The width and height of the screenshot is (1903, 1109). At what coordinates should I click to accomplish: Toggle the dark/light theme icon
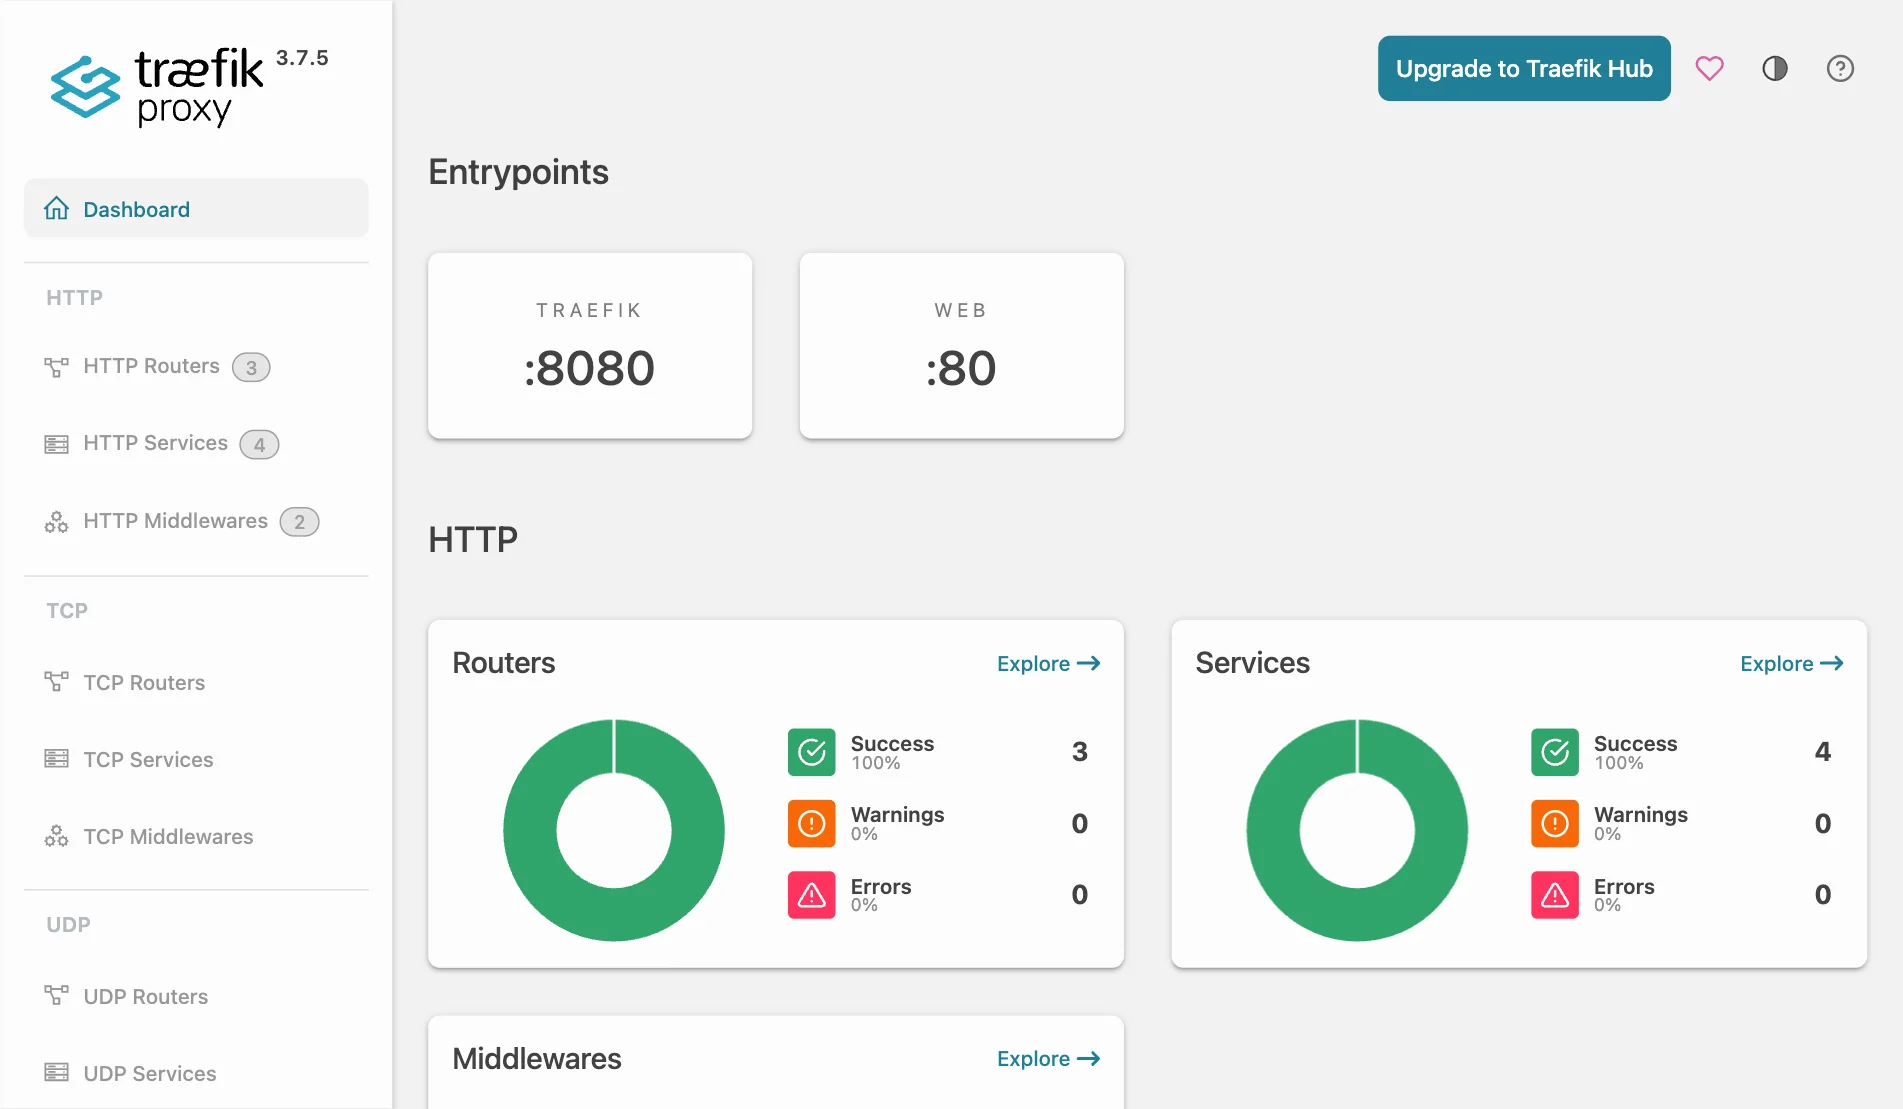[1775, 68]
